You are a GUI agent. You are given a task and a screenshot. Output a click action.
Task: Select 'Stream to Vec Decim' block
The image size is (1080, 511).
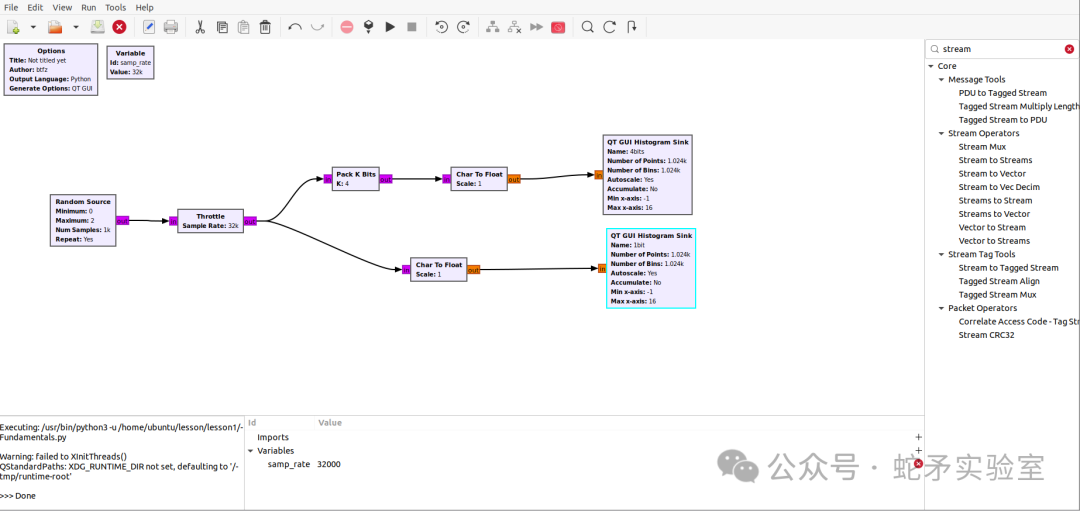(x=999, y=187)
